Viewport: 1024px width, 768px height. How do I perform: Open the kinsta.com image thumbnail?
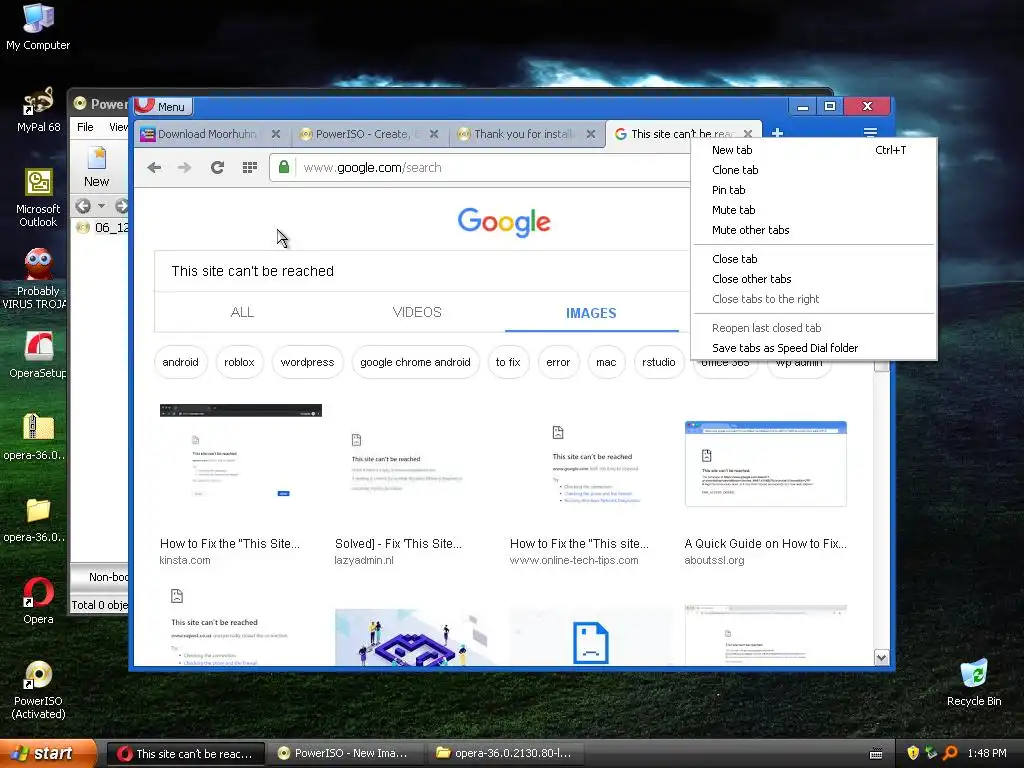[241, 464]
